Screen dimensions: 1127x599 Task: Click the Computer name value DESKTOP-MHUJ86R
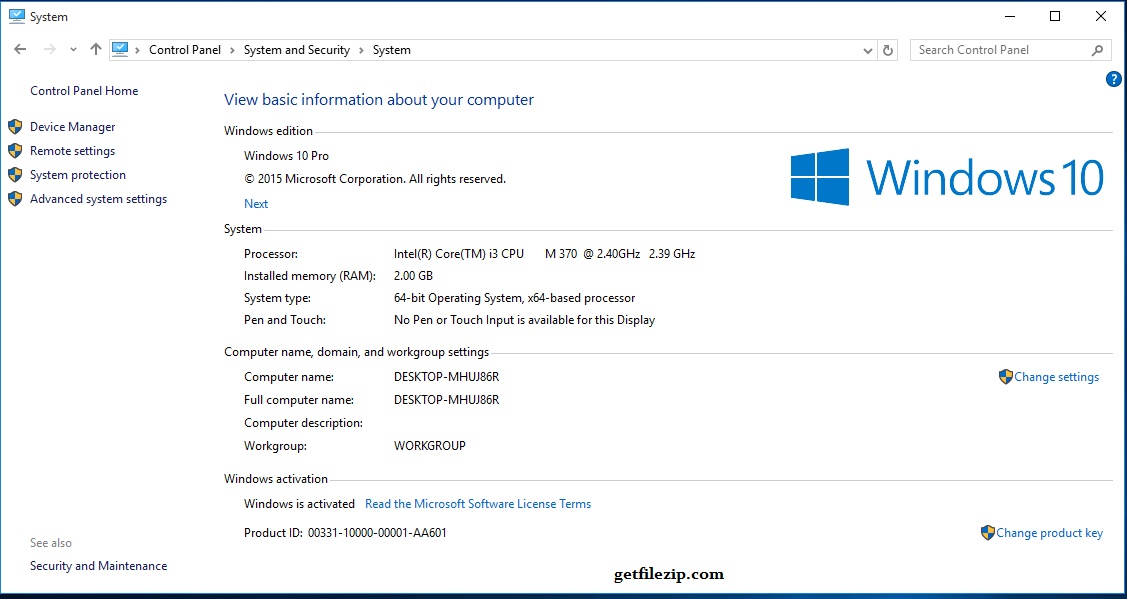coord(446,377)
